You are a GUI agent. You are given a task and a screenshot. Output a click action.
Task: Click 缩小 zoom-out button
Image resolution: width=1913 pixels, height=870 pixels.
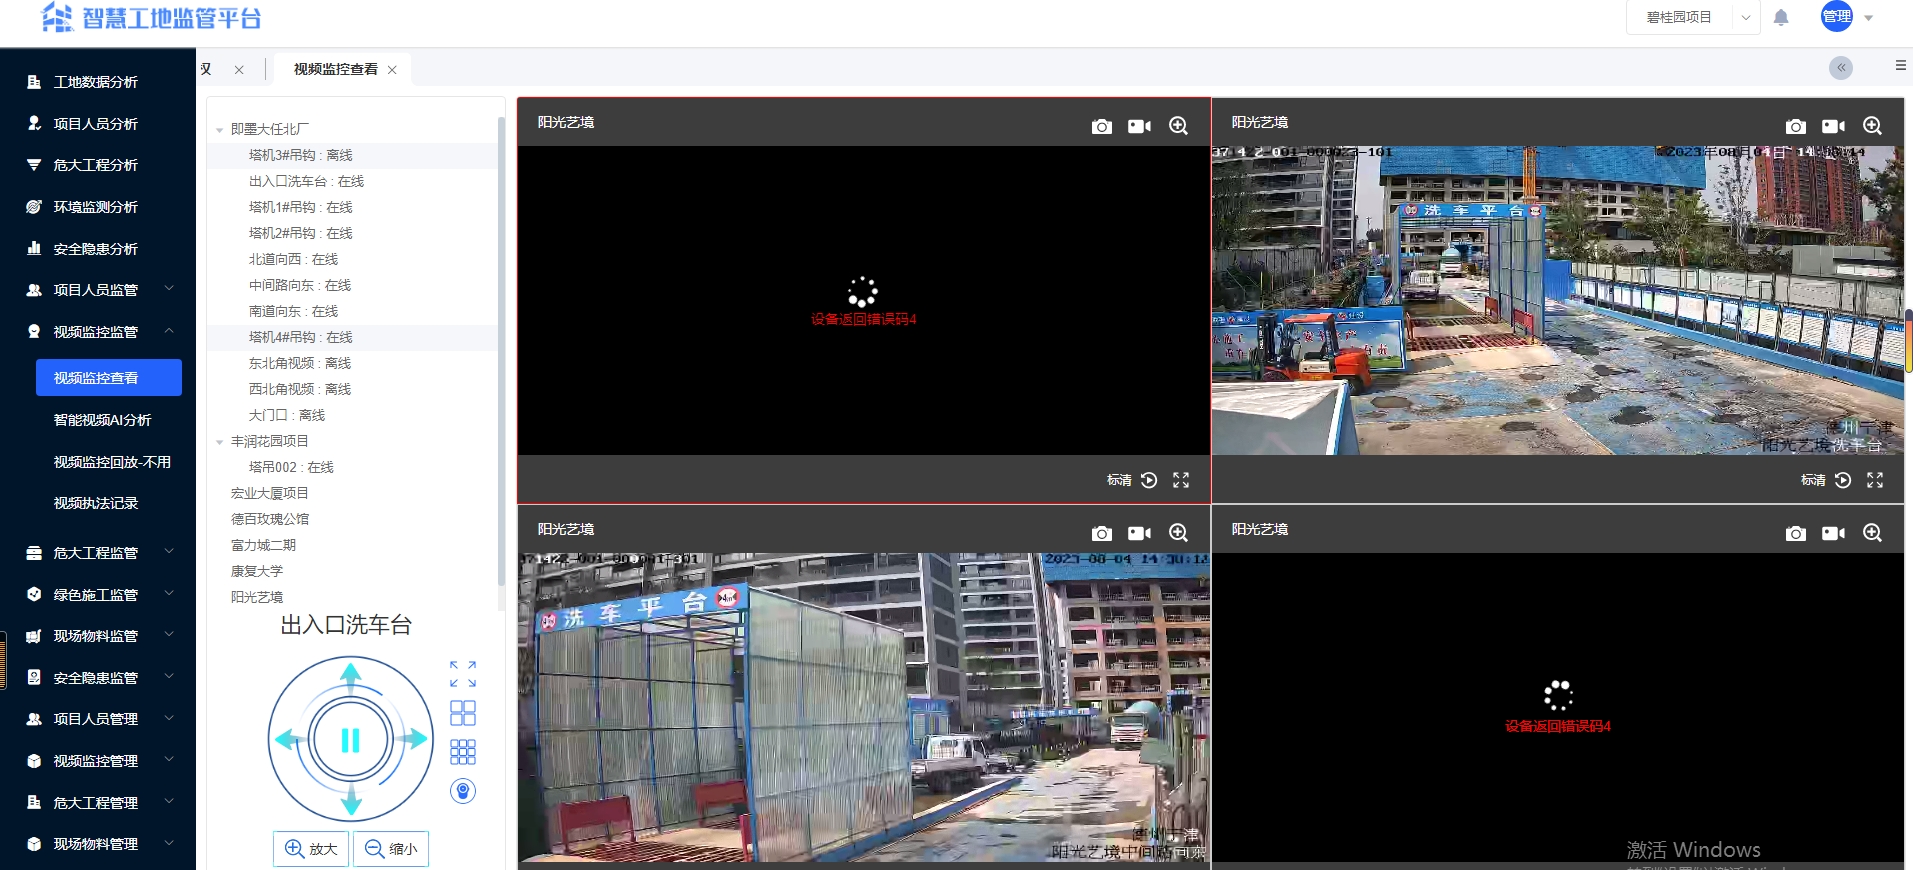tap(391, 849)
